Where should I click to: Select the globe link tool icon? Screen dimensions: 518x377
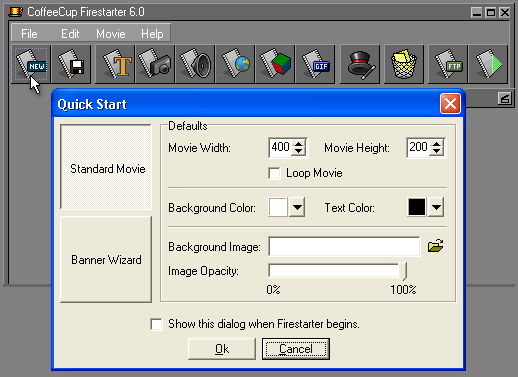point(235,64)
